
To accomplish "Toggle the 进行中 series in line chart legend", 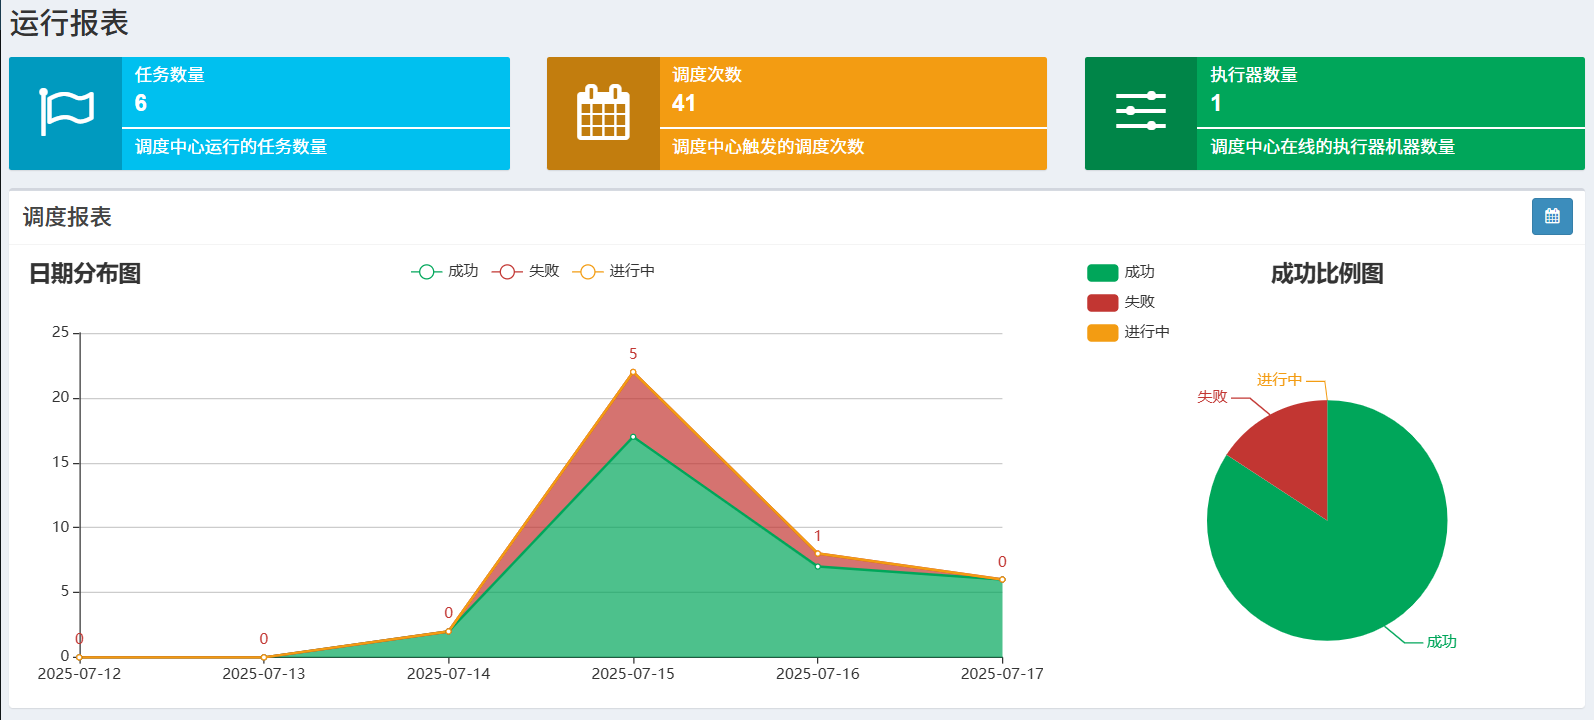I will 613,271.
